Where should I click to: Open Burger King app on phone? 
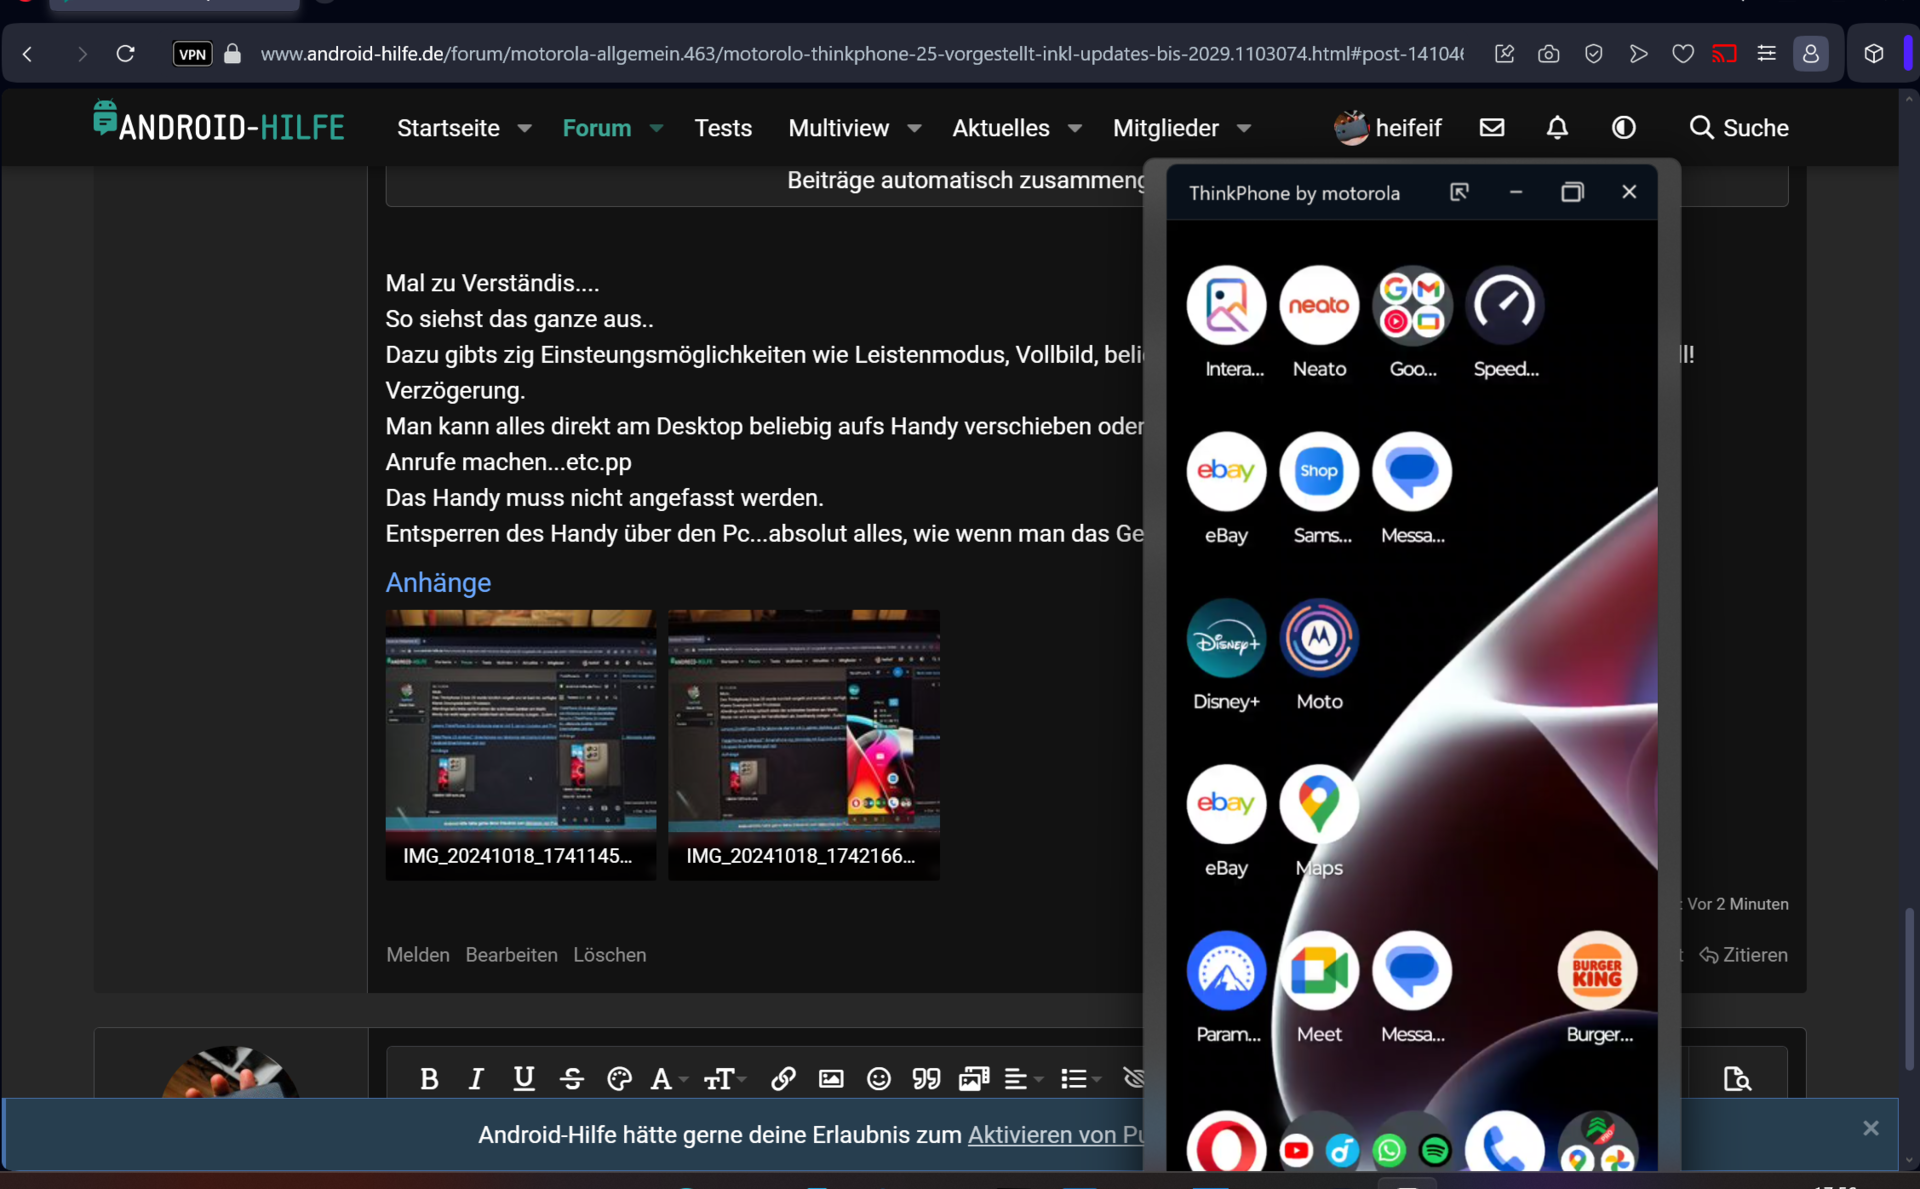point(1596,971)
